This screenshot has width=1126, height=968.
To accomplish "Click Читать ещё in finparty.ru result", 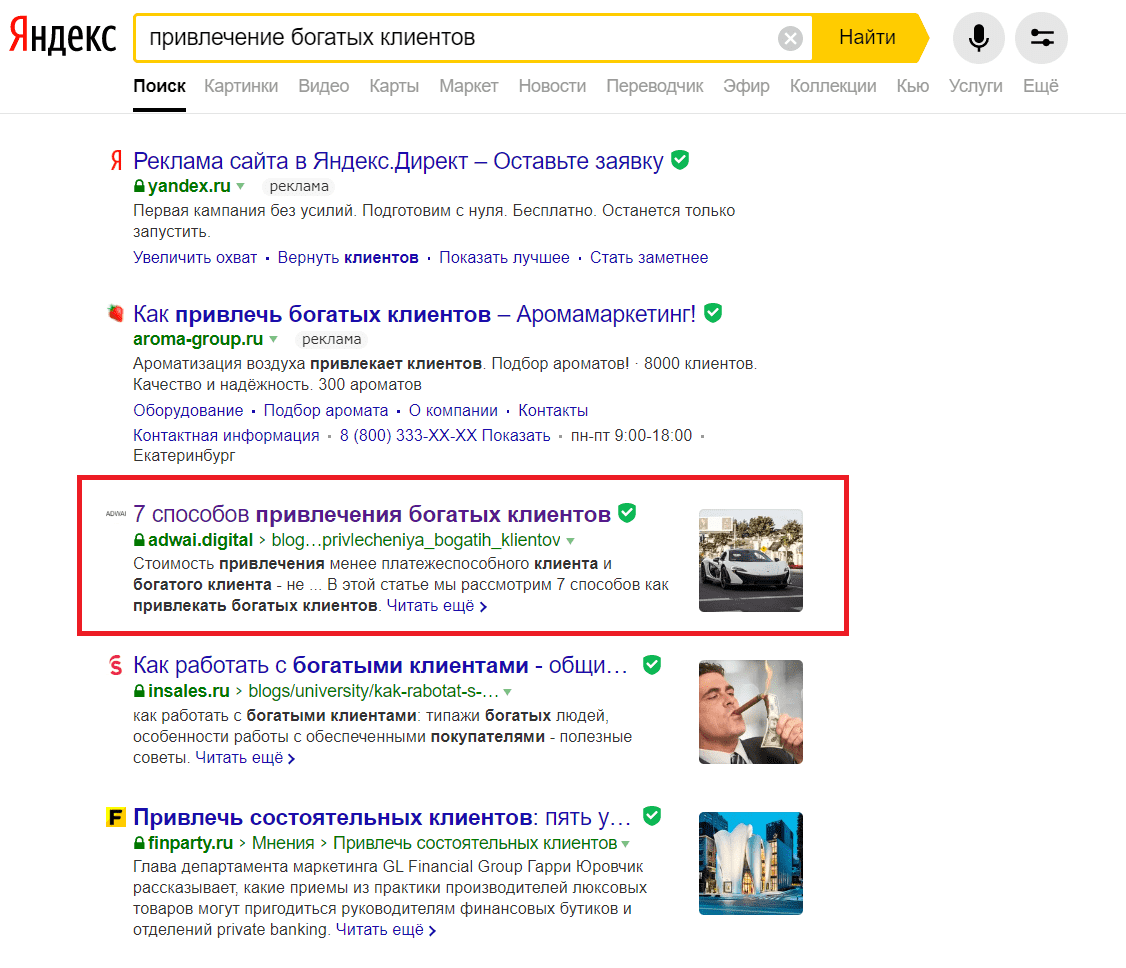I will tap(386, 929).
